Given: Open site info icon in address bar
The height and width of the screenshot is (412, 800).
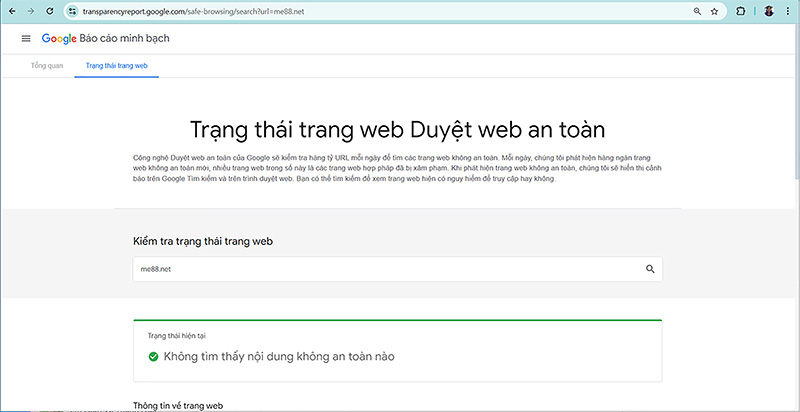Looking at the screenshot, I should click(72, 11).
